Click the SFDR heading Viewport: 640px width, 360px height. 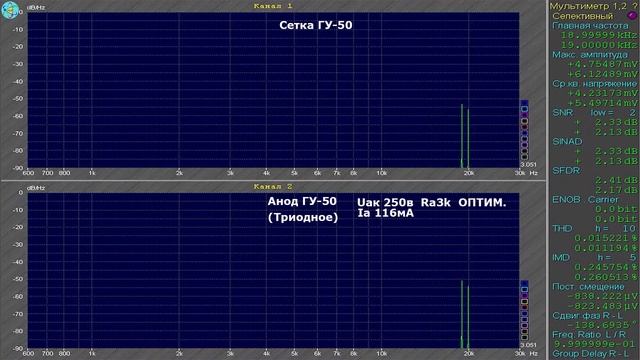[566, 171]
